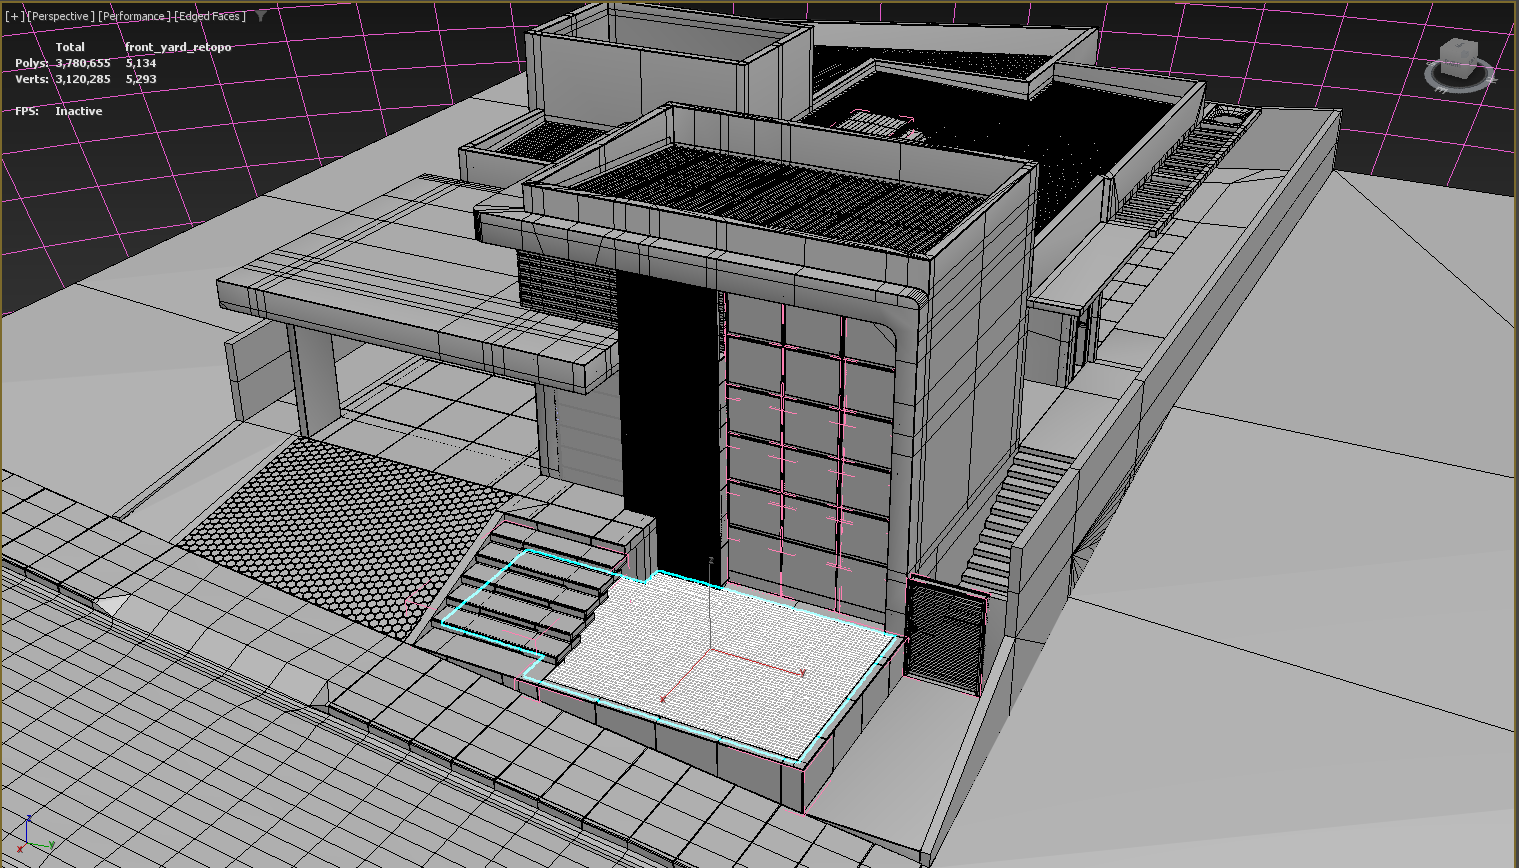
Task: Open the [+] general viewport menu
Action: pyautogui.click(x=14, y=16)
